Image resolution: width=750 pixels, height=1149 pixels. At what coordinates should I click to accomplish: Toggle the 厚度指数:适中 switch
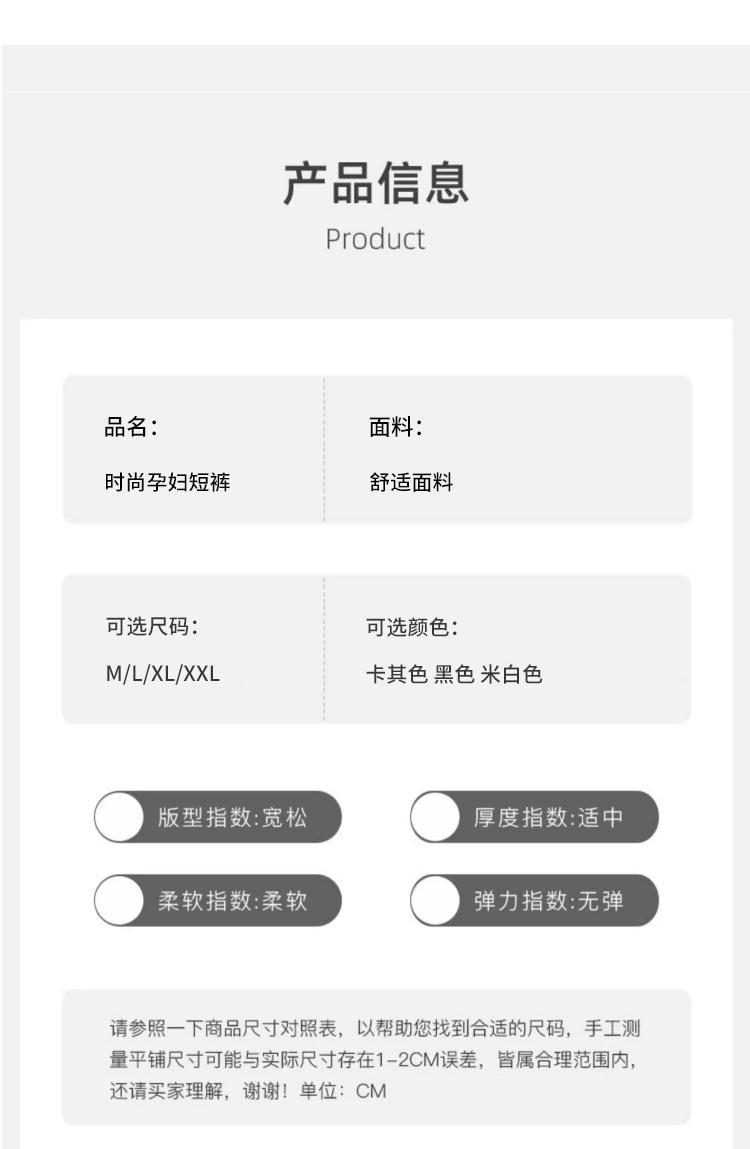click(436, 817)
